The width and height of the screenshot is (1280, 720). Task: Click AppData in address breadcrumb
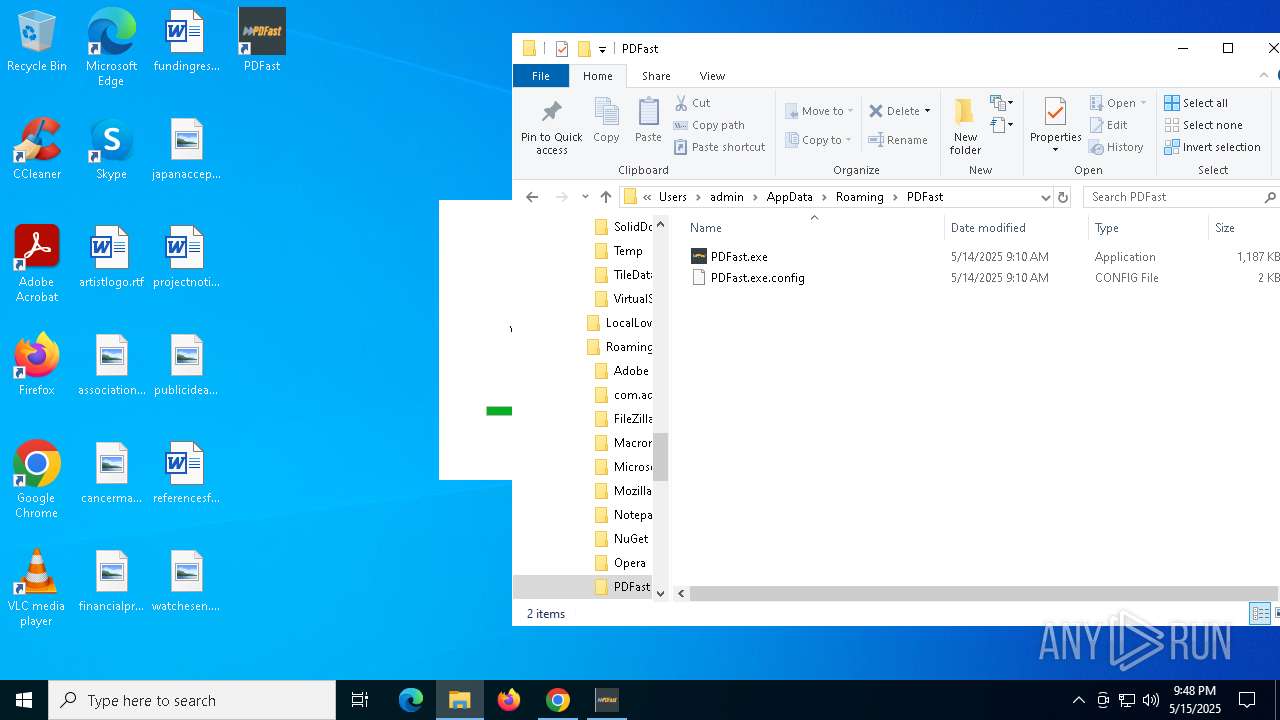click(789, 197)
